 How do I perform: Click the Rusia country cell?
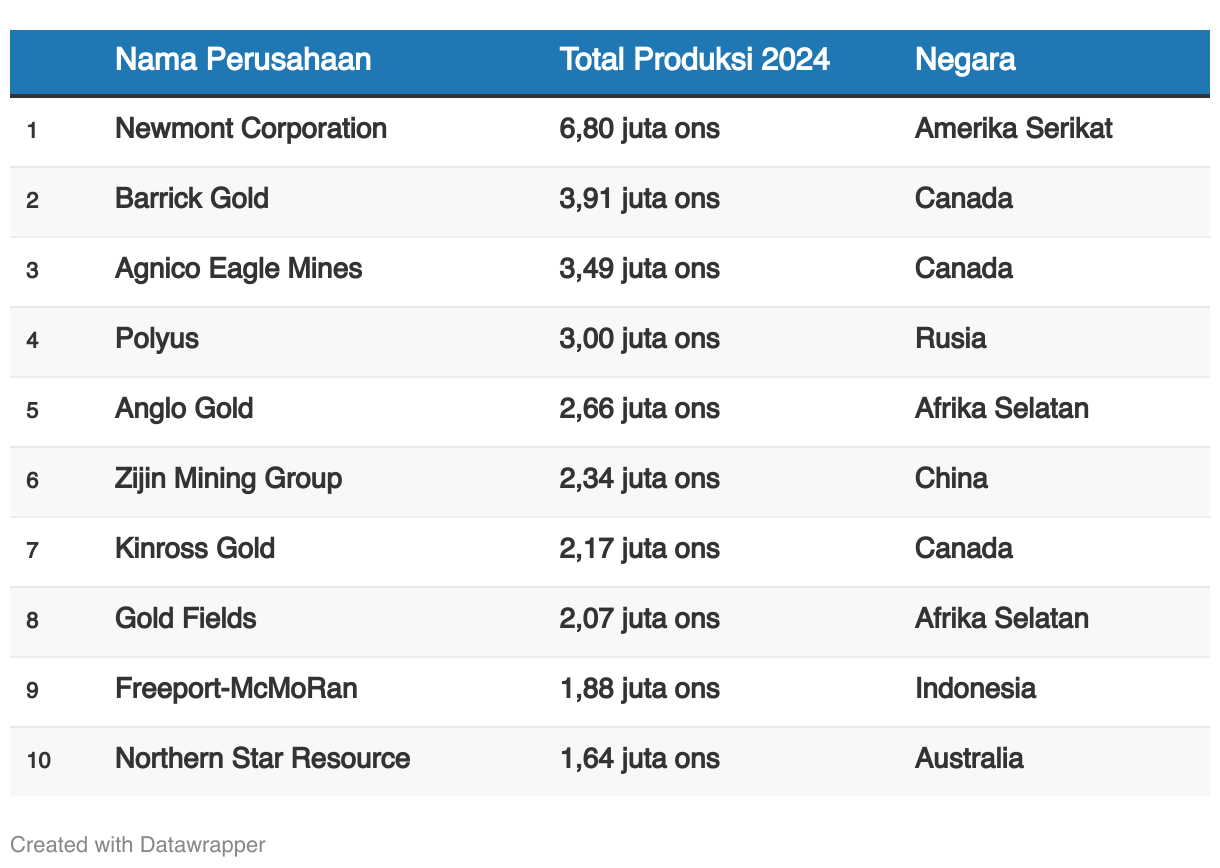coord(950,339)
